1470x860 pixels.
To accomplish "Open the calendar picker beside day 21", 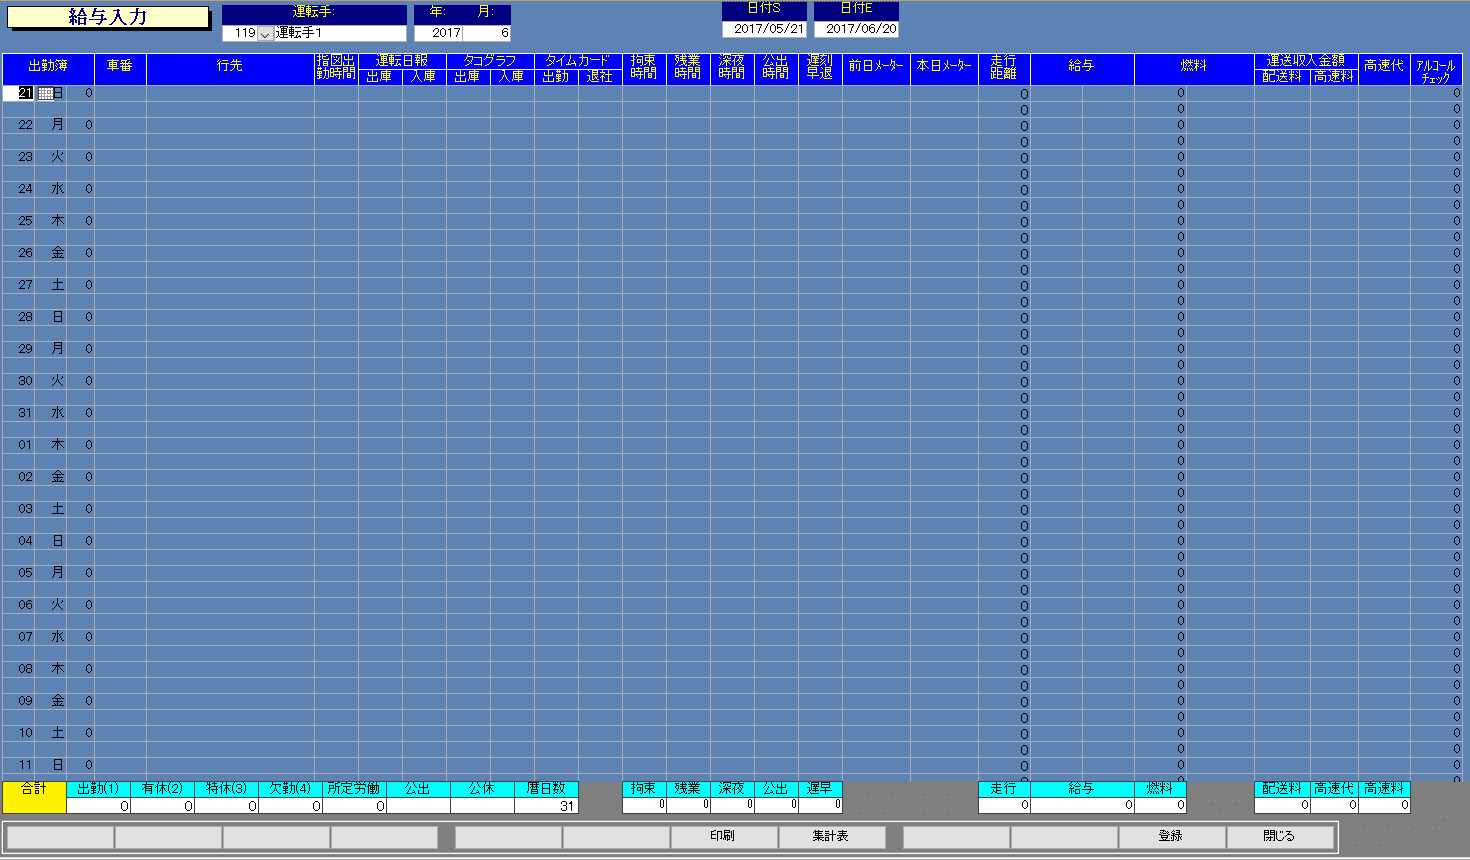I will [x=45, y=93].
